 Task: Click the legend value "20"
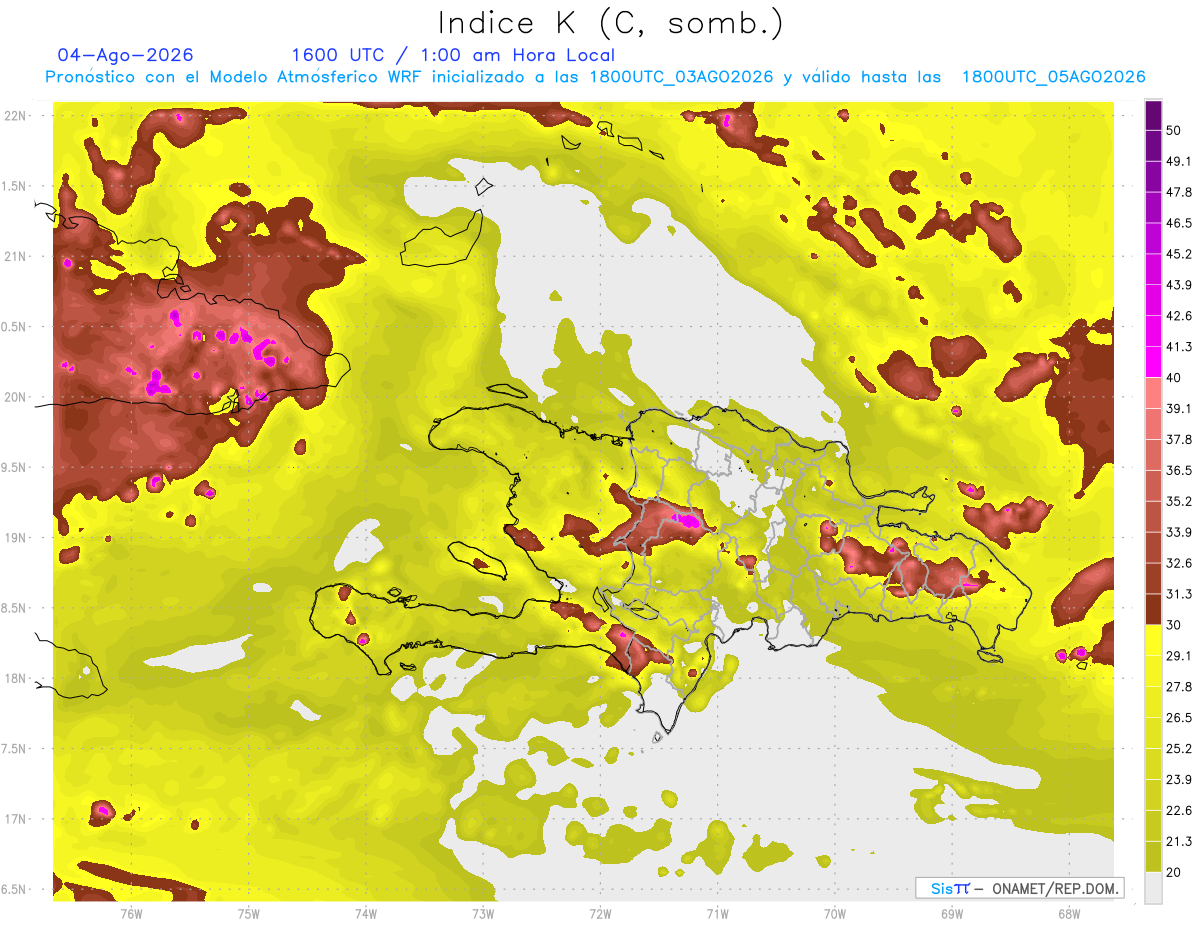pyautogui.click(x=1176, y=872)
